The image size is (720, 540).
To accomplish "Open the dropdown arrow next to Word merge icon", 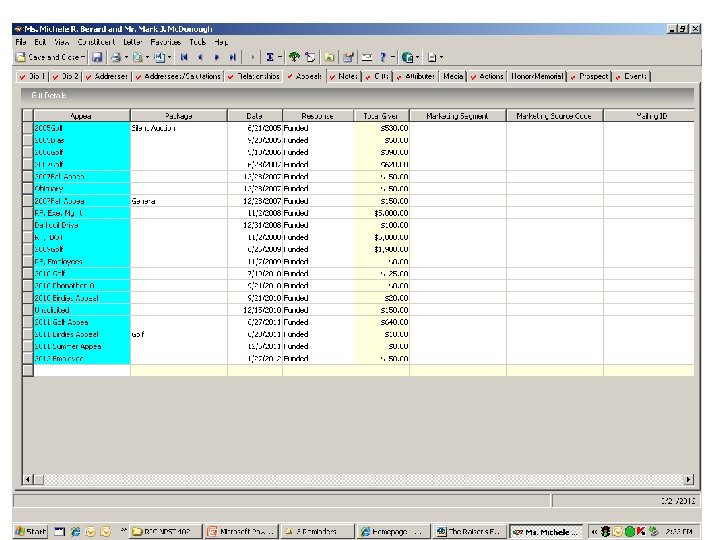I will 169,57.
